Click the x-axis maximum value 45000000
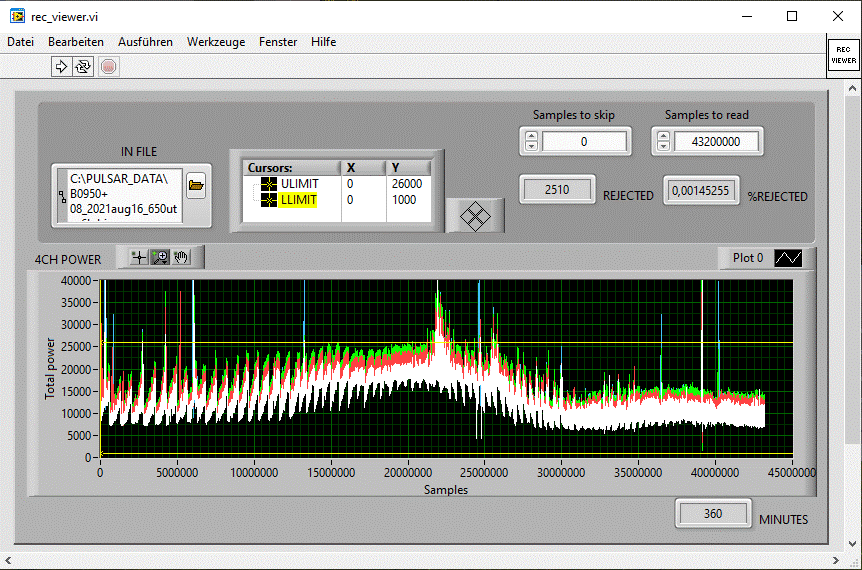The image size is (862, 570). pos(792,473)
